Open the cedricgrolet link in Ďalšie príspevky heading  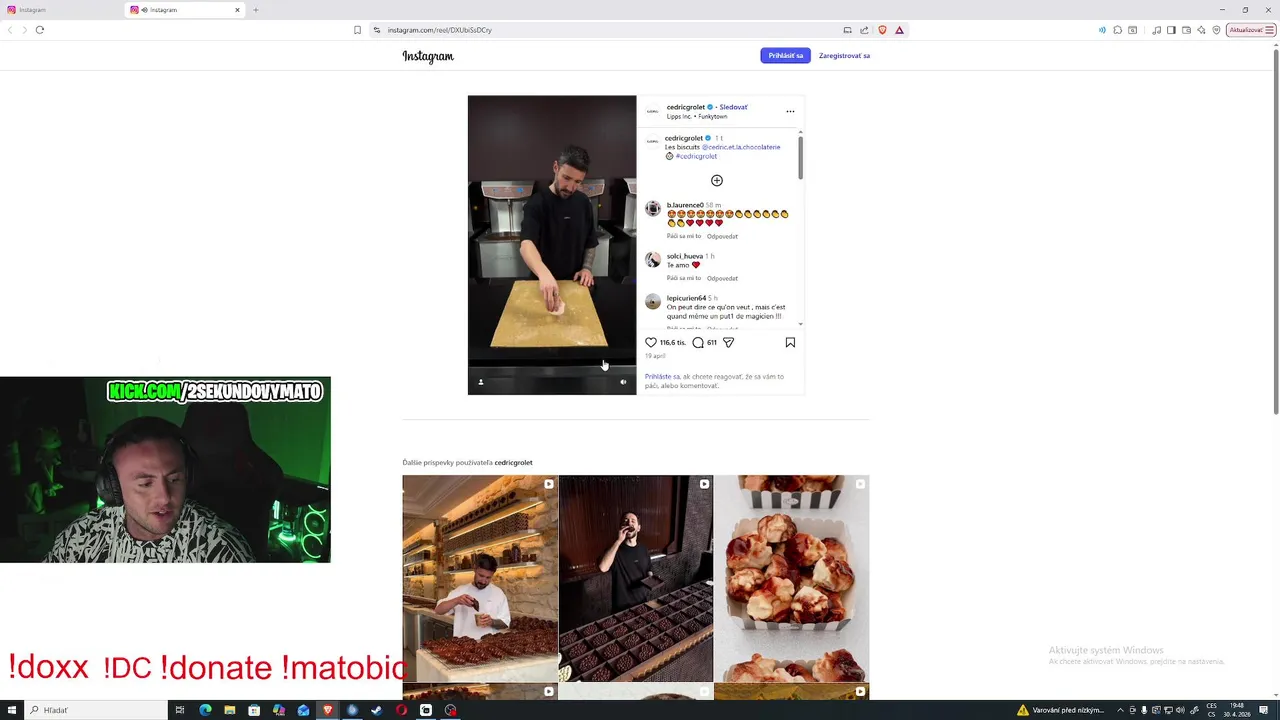pyautogui.click(x=513, y=463)
